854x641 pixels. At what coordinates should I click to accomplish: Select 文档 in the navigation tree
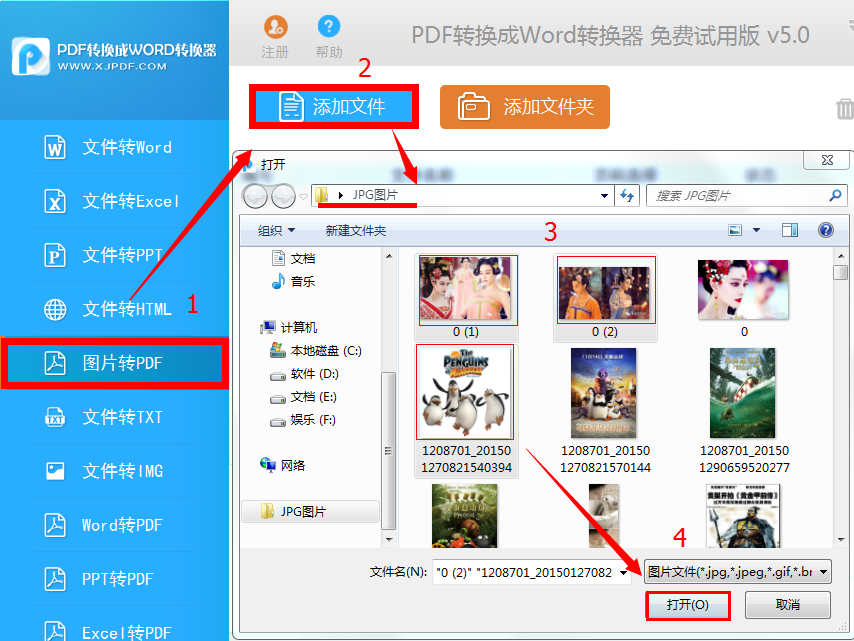pyautogui.click(x=294, y=258)
